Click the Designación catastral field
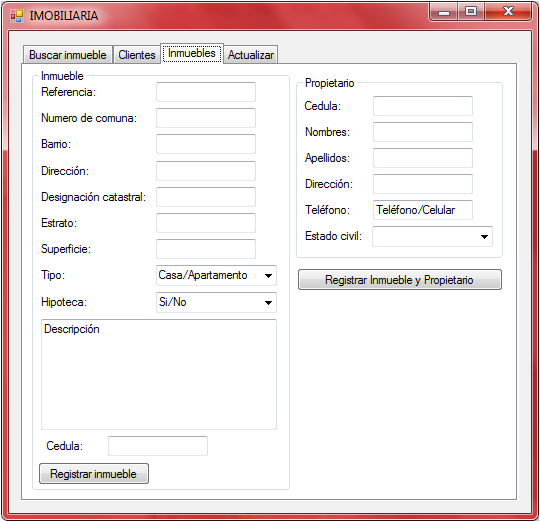Screen dimensions: 540x522 tap(206, 197)
